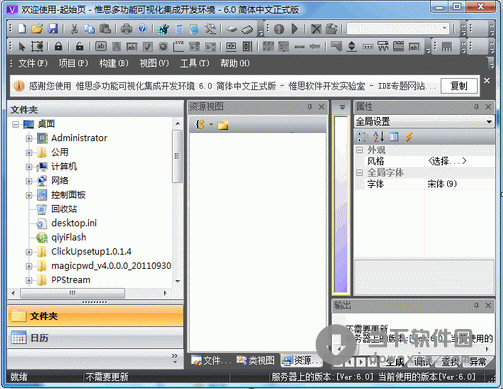The height and width of the screenshot is (389, 503).
Task: Pick the group box 'xyz' control tool
Action: (x=179, y=46)
